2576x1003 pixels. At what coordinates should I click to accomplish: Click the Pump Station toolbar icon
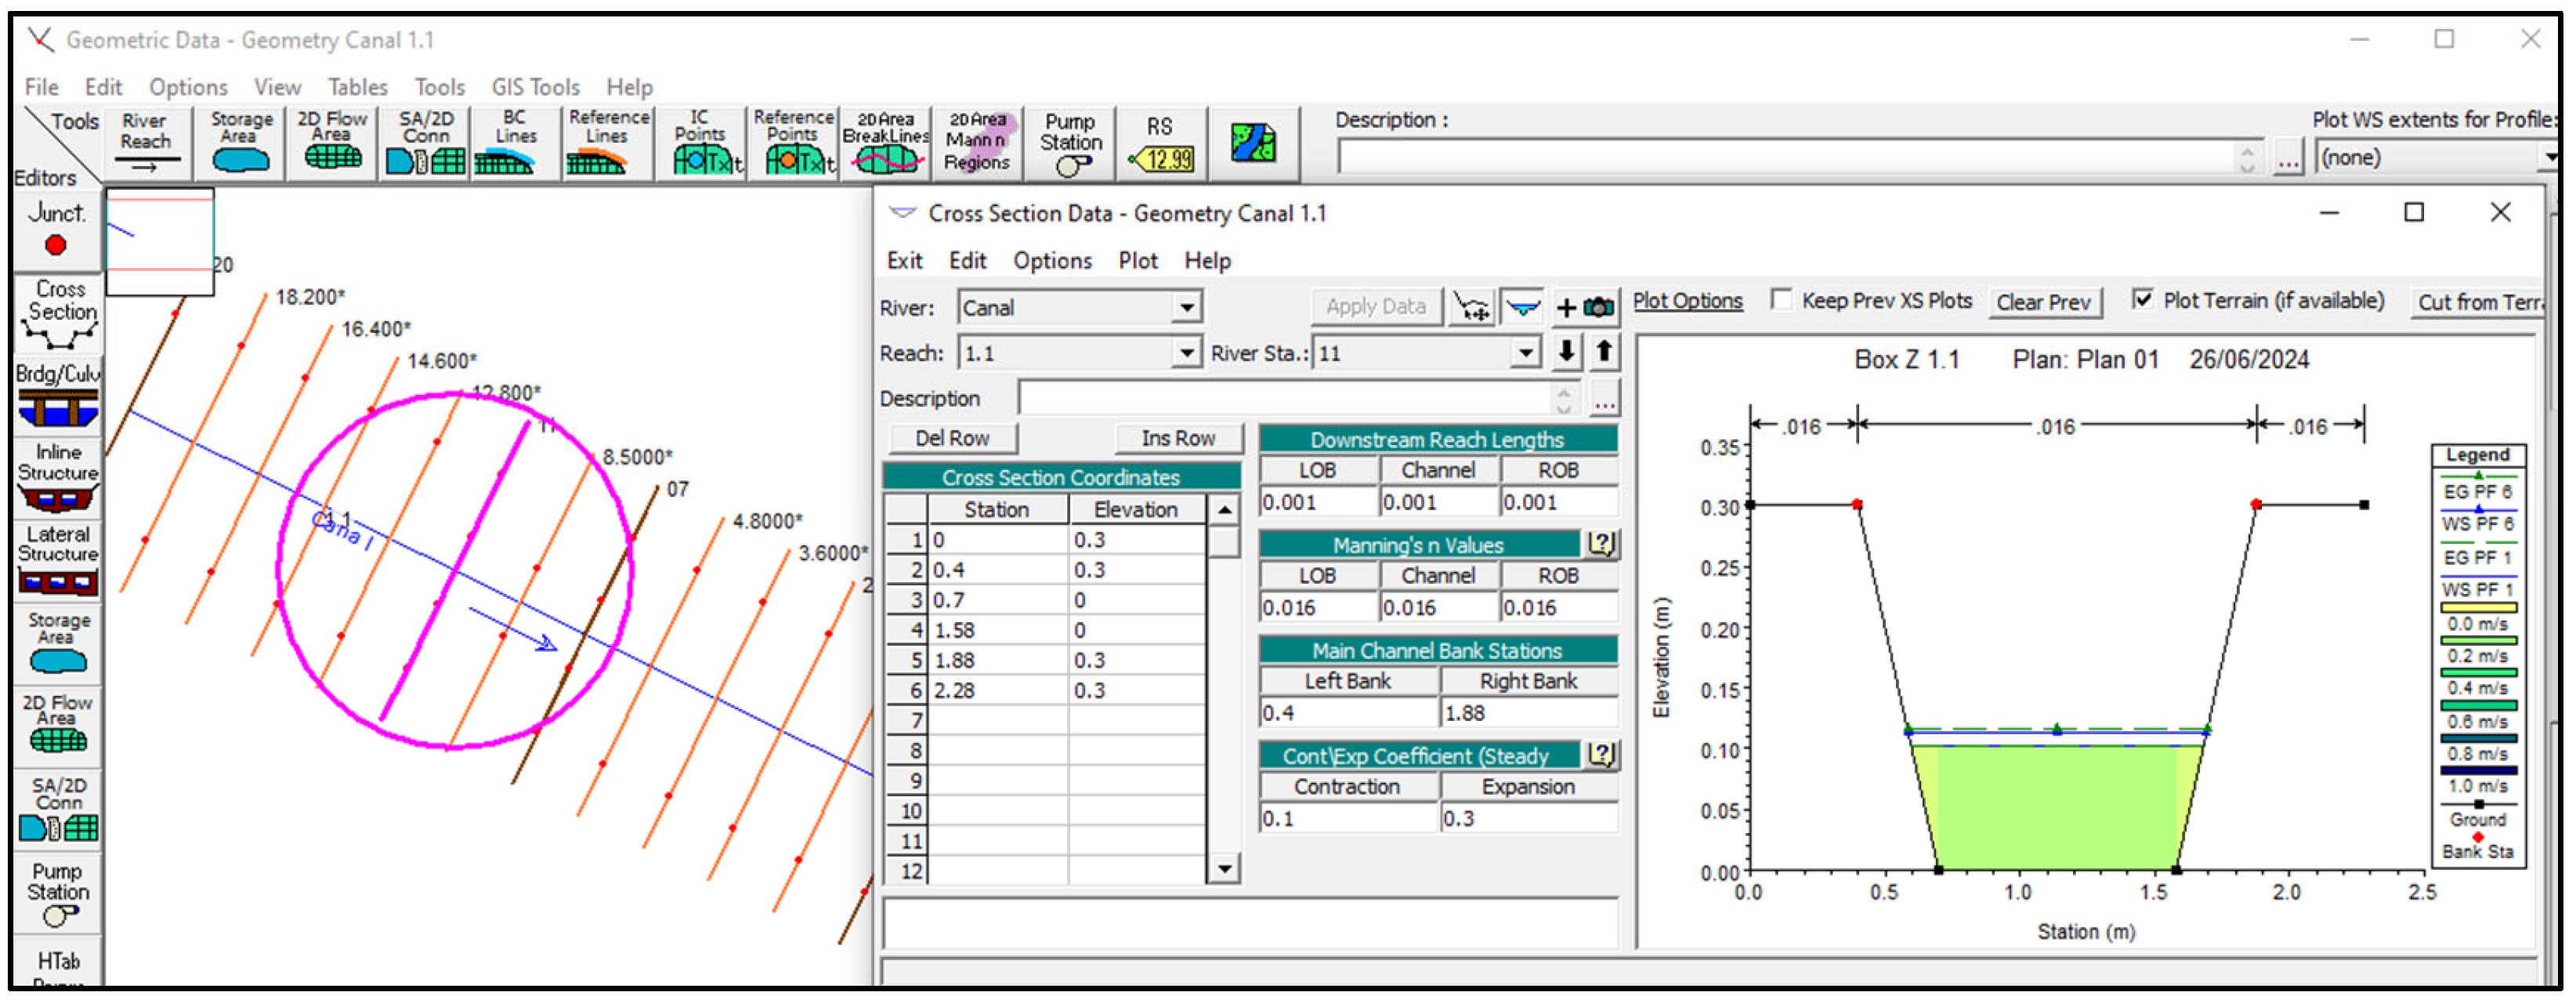[x=1069, y=144]
